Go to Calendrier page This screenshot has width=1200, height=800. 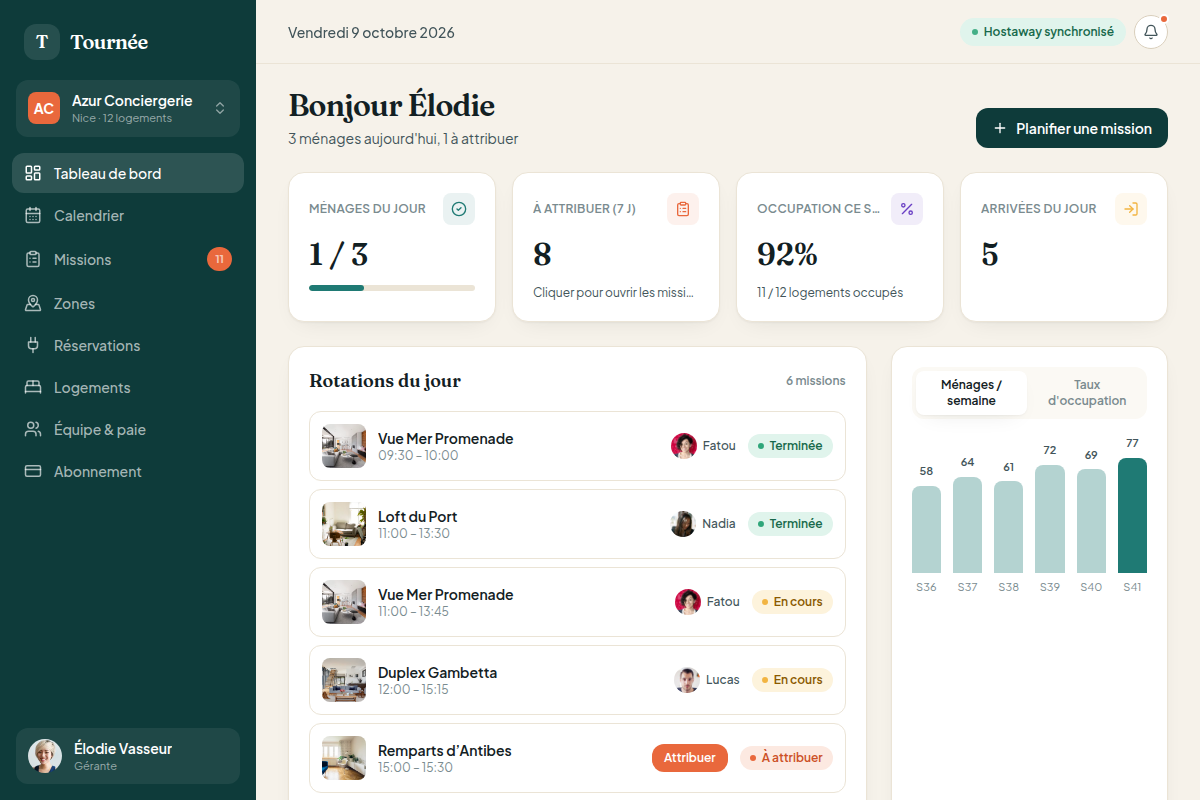[x=128, y=215]
